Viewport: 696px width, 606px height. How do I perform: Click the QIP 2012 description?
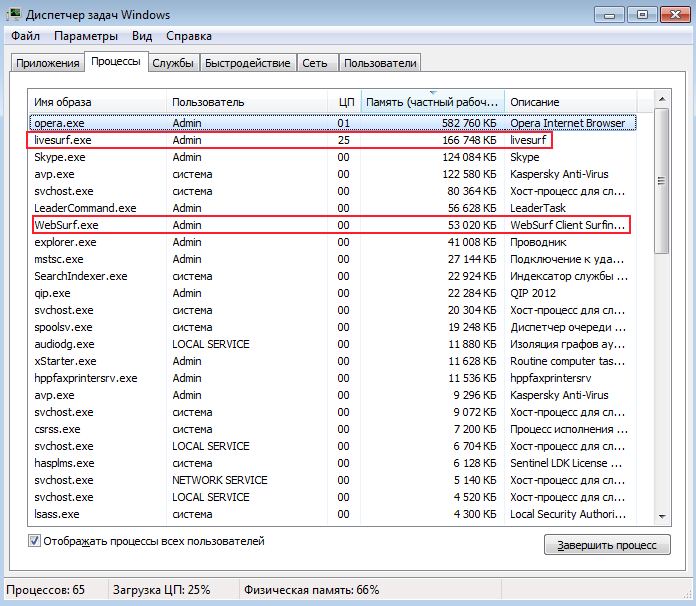click(533, 293)
